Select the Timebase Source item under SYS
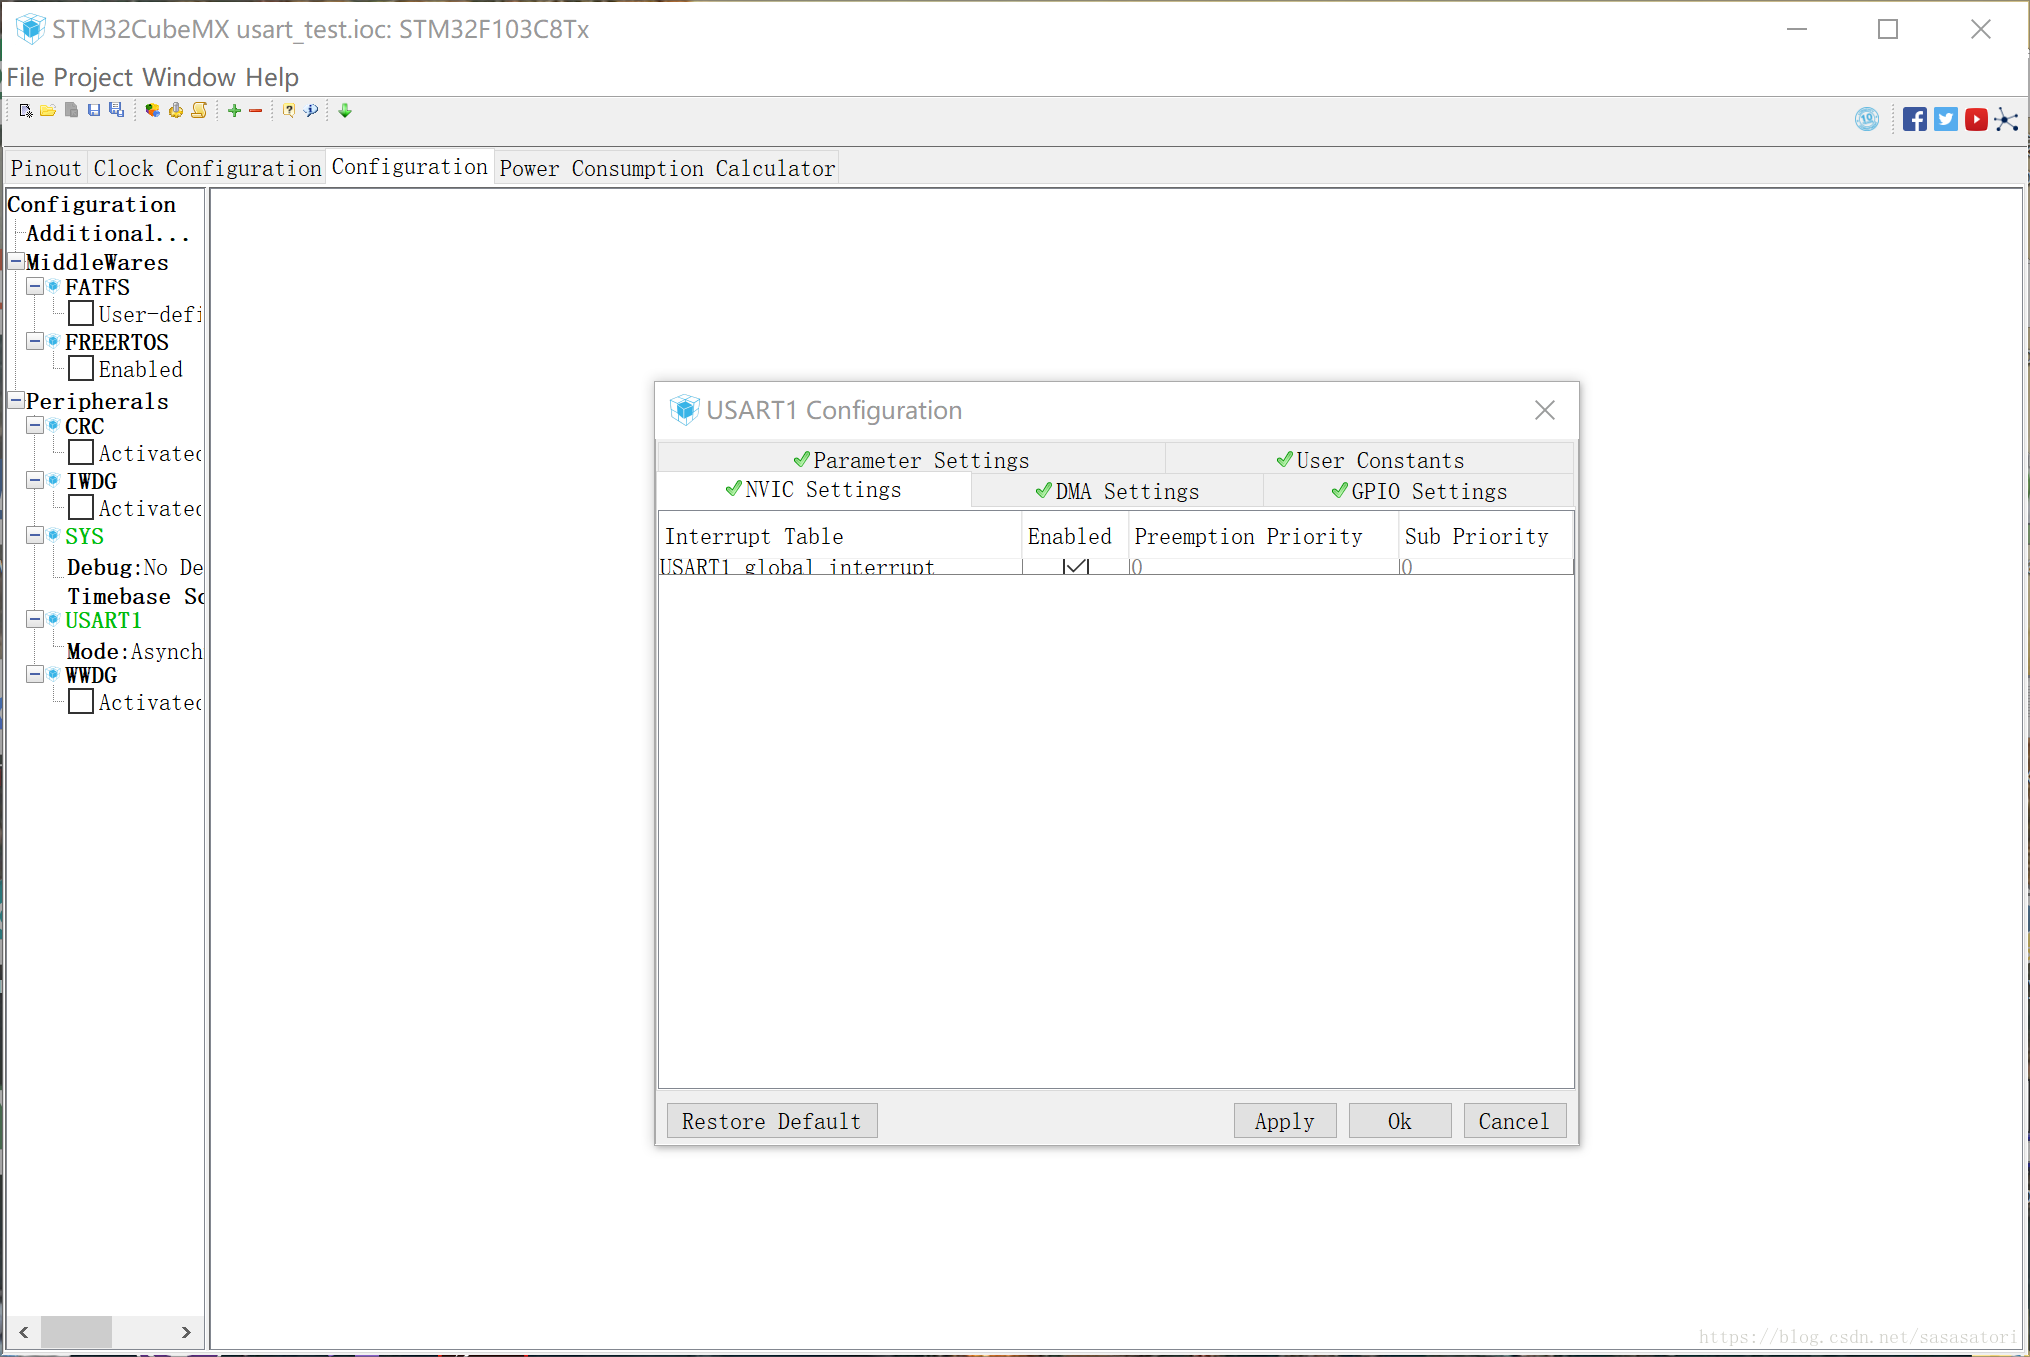The width and height of the screenshot is (2030, 1357). 135,596
